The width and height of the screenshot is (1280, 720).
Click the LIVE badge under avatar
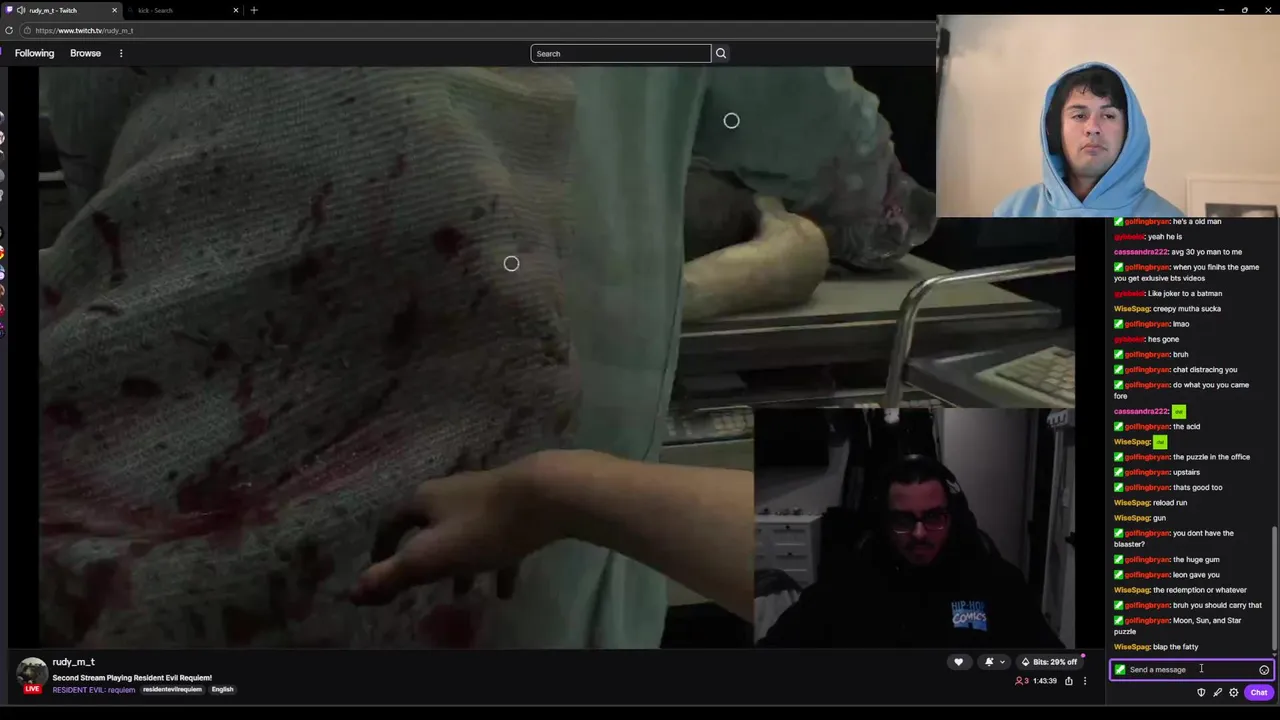point(32,688)
